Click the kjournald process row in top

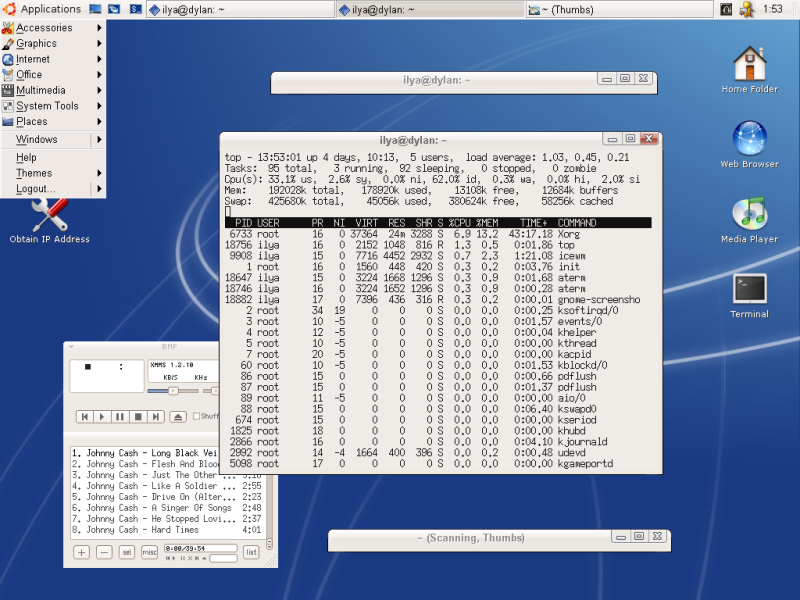pyautogui.click(x=438, y=442)
